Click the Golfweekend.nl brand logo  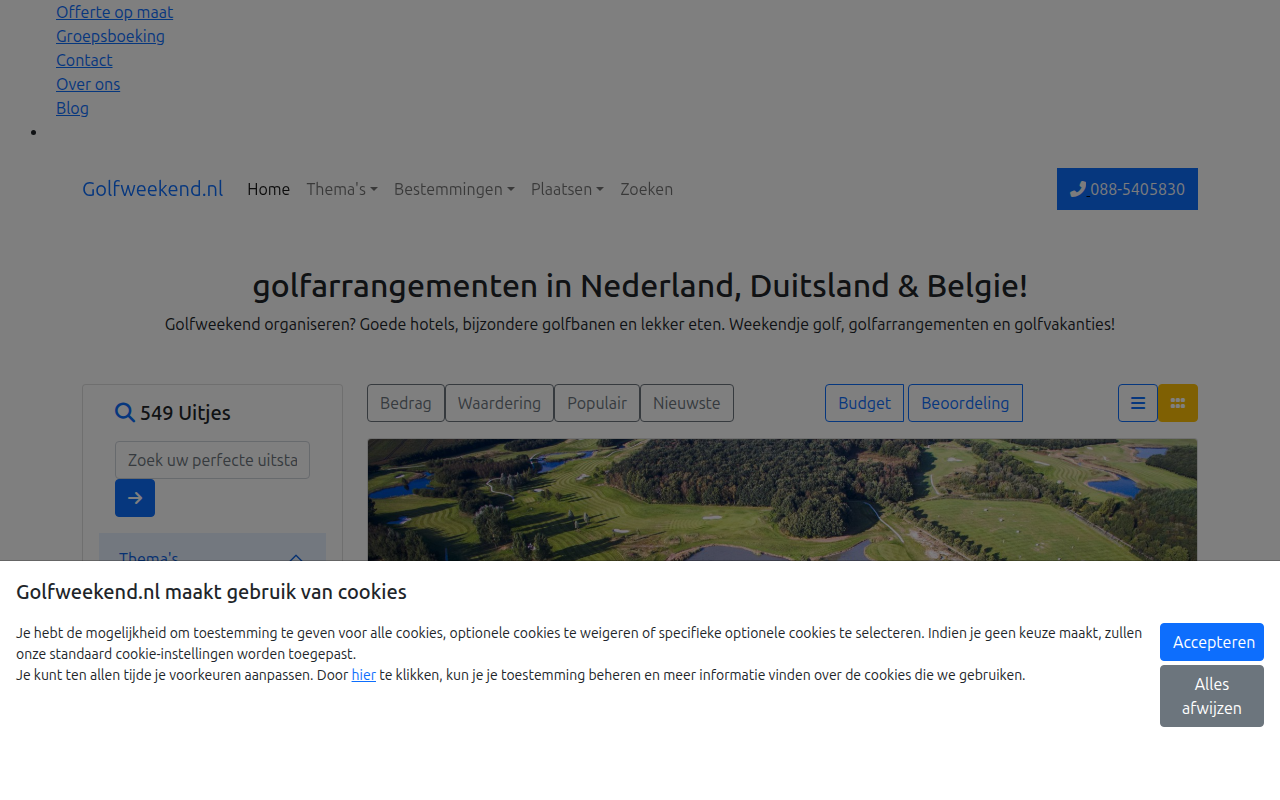152,189
